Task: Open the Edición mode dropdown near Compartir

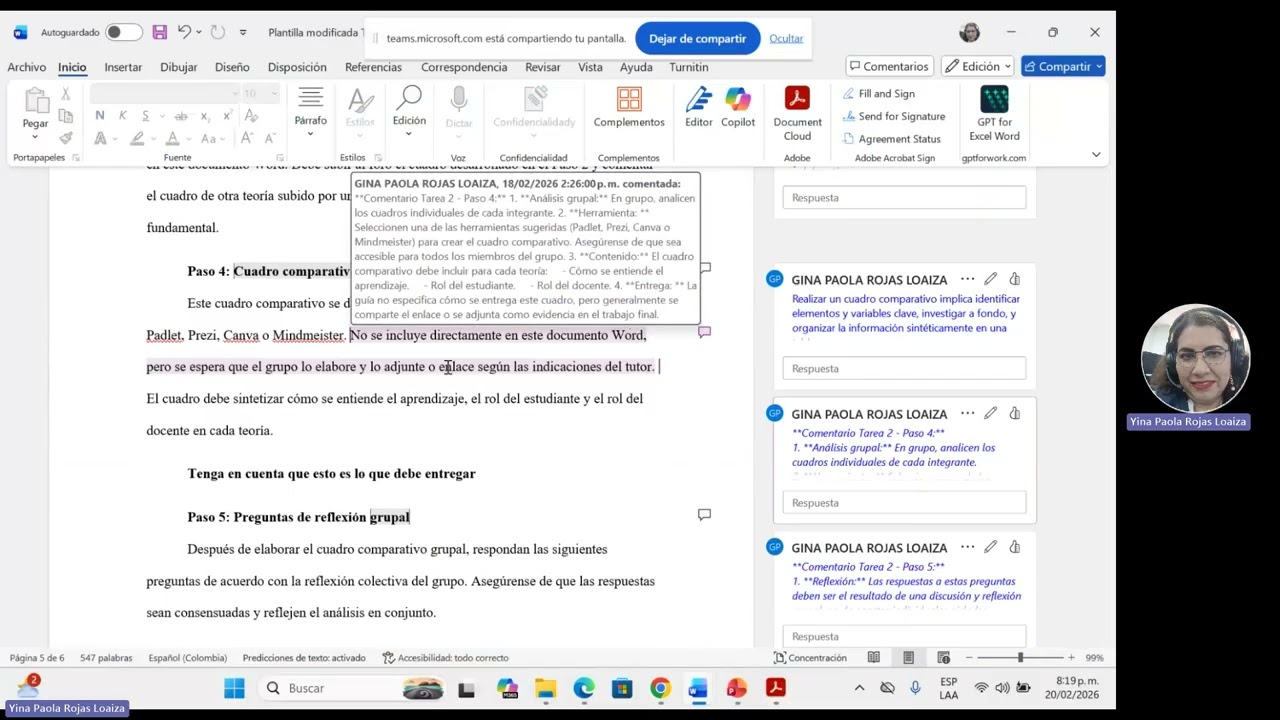Action: [978, 66]
